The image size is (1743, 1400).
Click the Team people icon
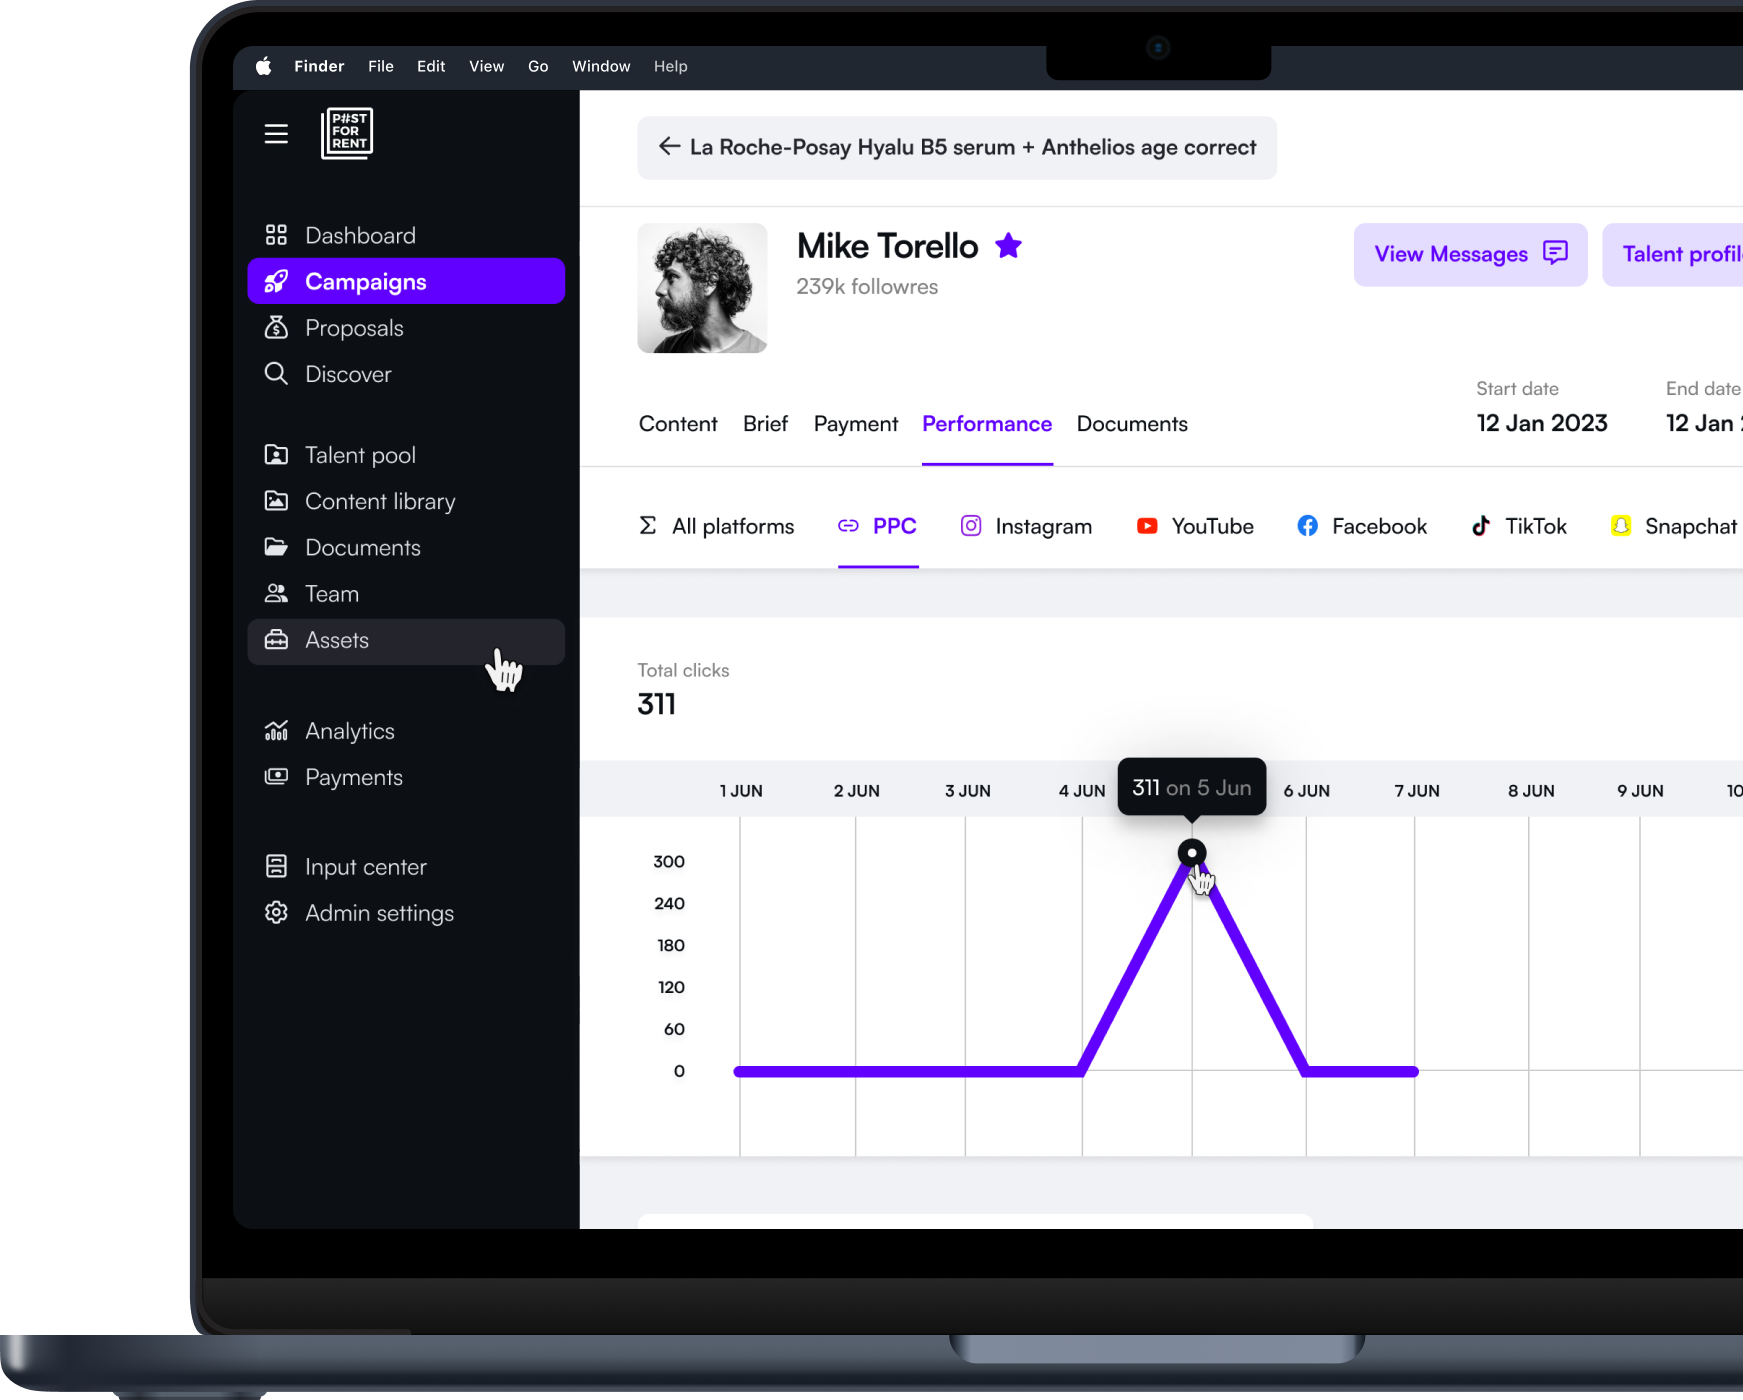tap(276, 594)
